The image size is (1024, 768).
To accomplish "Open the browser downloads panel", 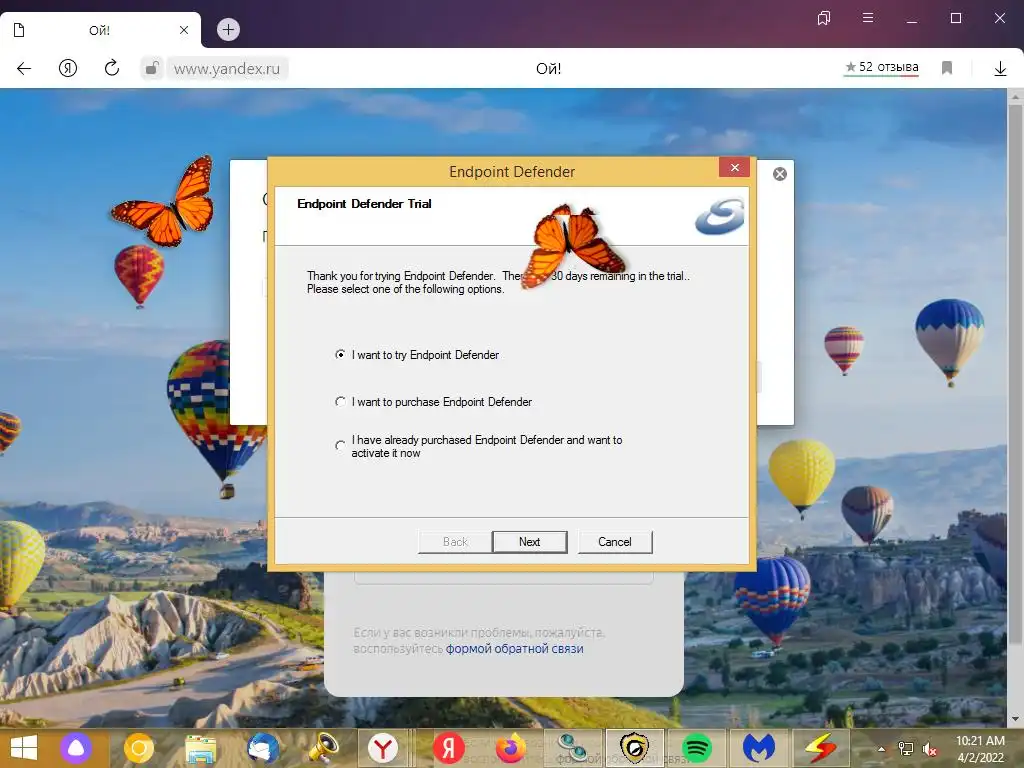I will click(x=1000, y=69).
